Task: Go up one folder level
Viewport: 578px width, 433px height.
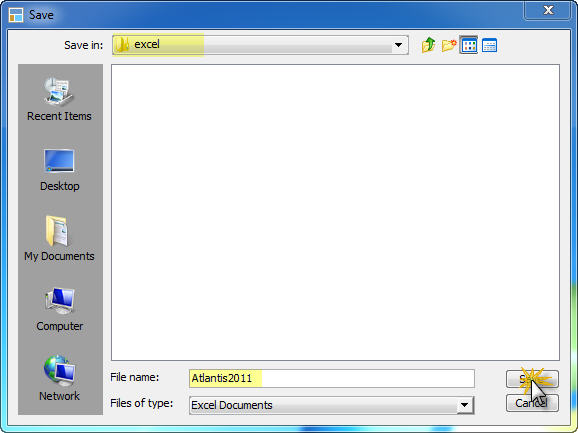Action: [428, 45]
